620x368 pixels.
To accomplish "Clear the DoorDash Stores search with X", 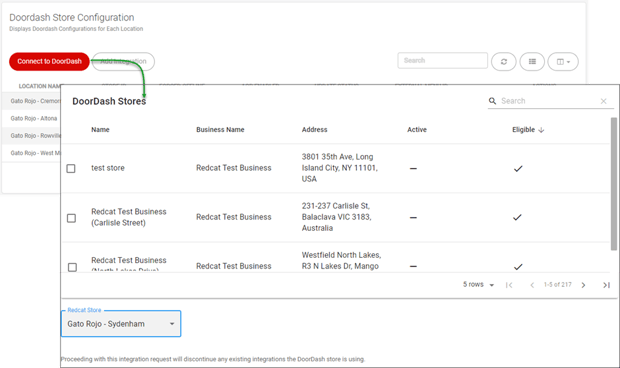I will point(603,101).
